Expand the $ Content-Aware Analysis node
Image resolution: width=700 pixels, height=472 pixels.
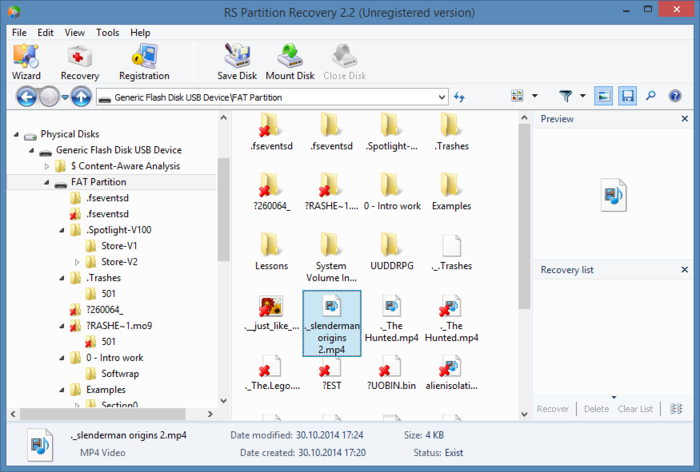click(47, 166)
